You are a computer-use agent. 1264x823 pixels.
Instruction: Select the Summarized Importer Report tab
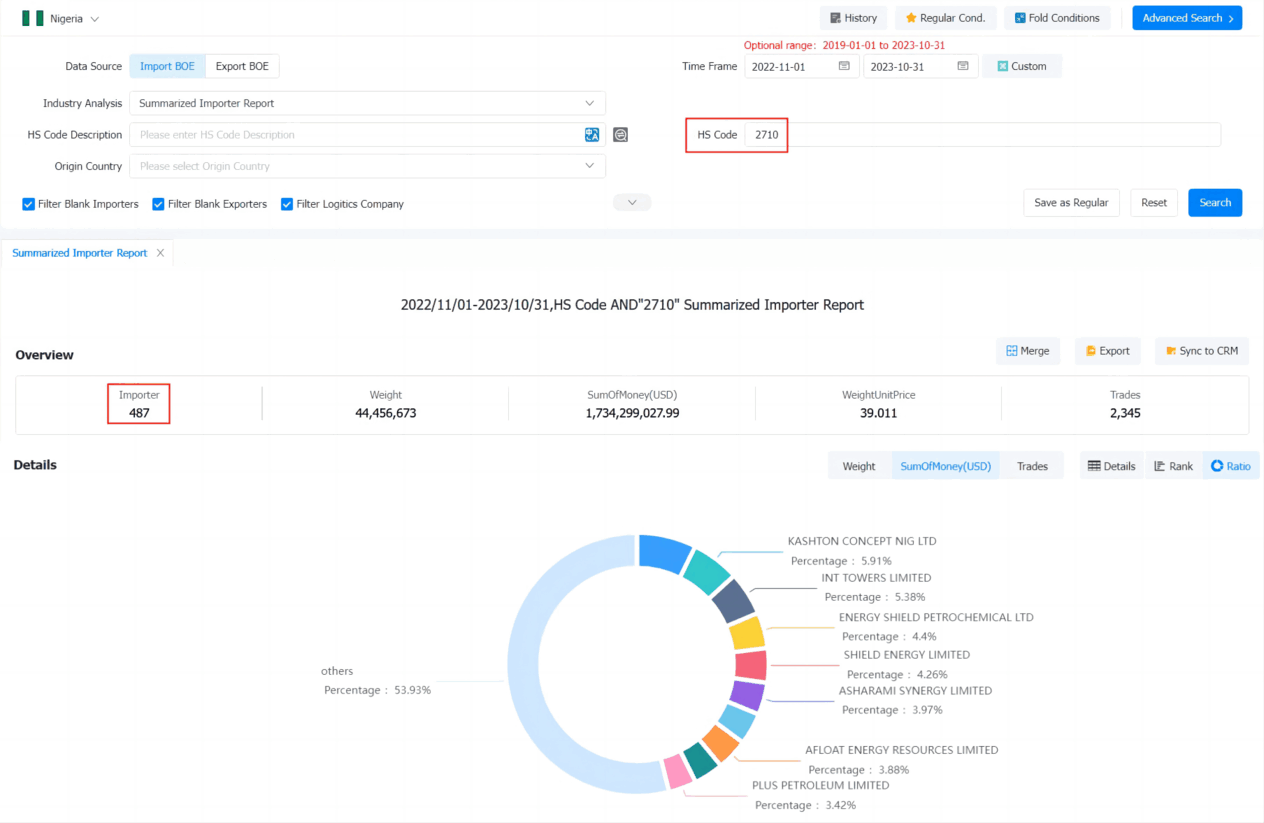click(80, 253)
